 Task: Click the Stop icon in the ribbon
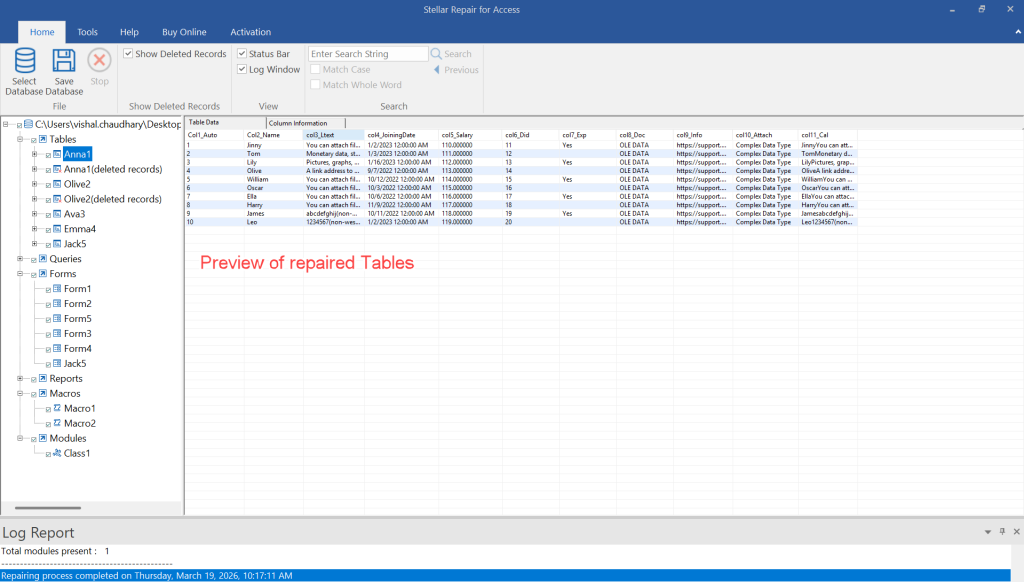pos(98,60)
